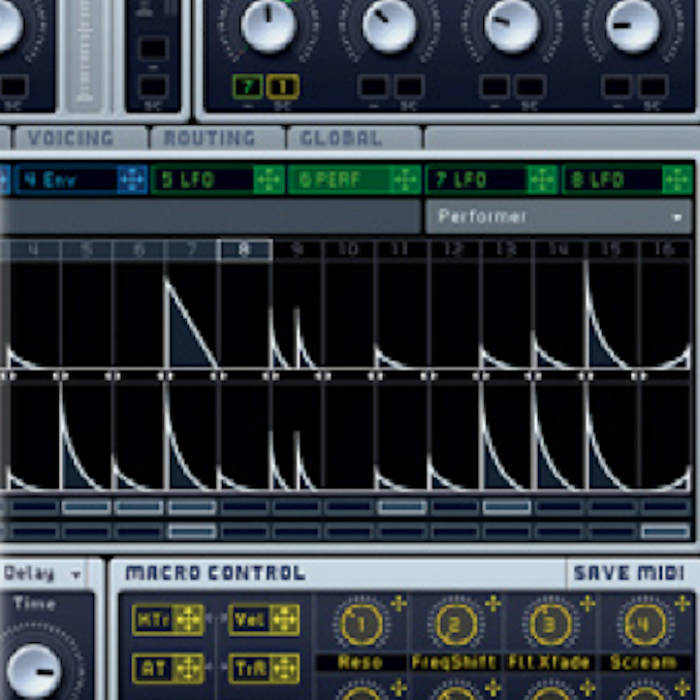Toggle the upper-row switch below step 7
700x700 pixels.
click(x=191, y=507)
